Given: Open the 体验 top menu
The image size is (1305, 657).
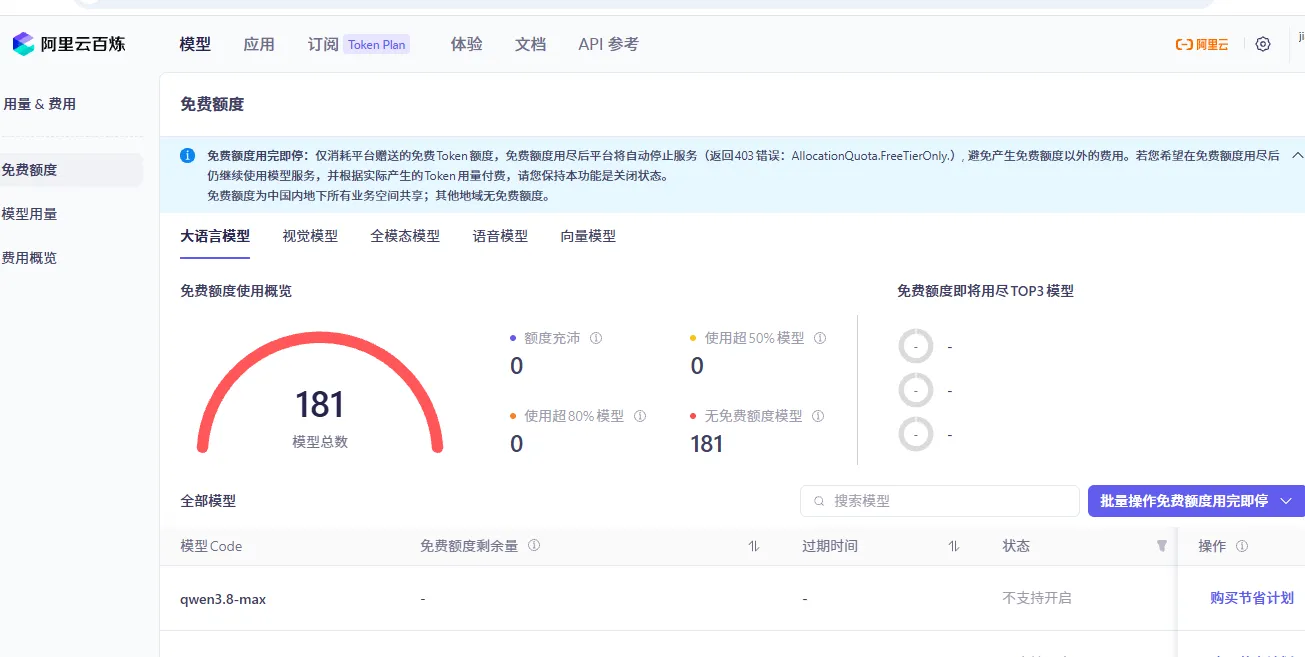Looking at the screenshot, I should 467,44.
